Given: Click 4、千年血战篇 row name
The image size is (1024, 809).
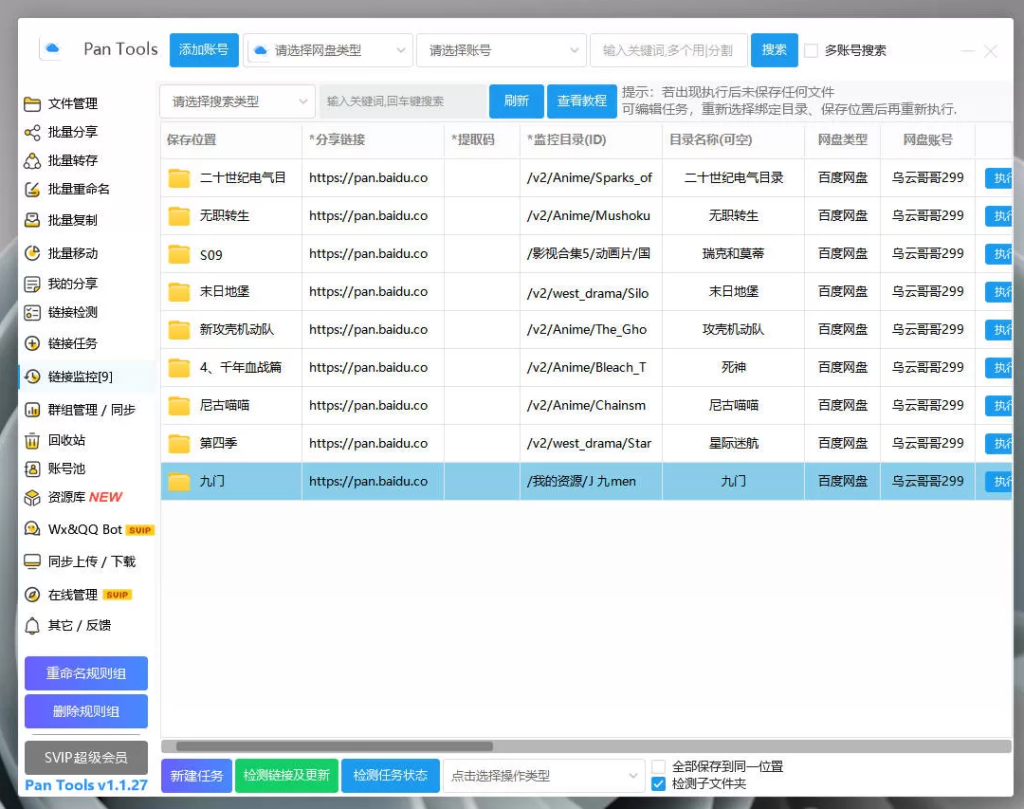Looking at the screenshot, I should (x=240, y=368).
